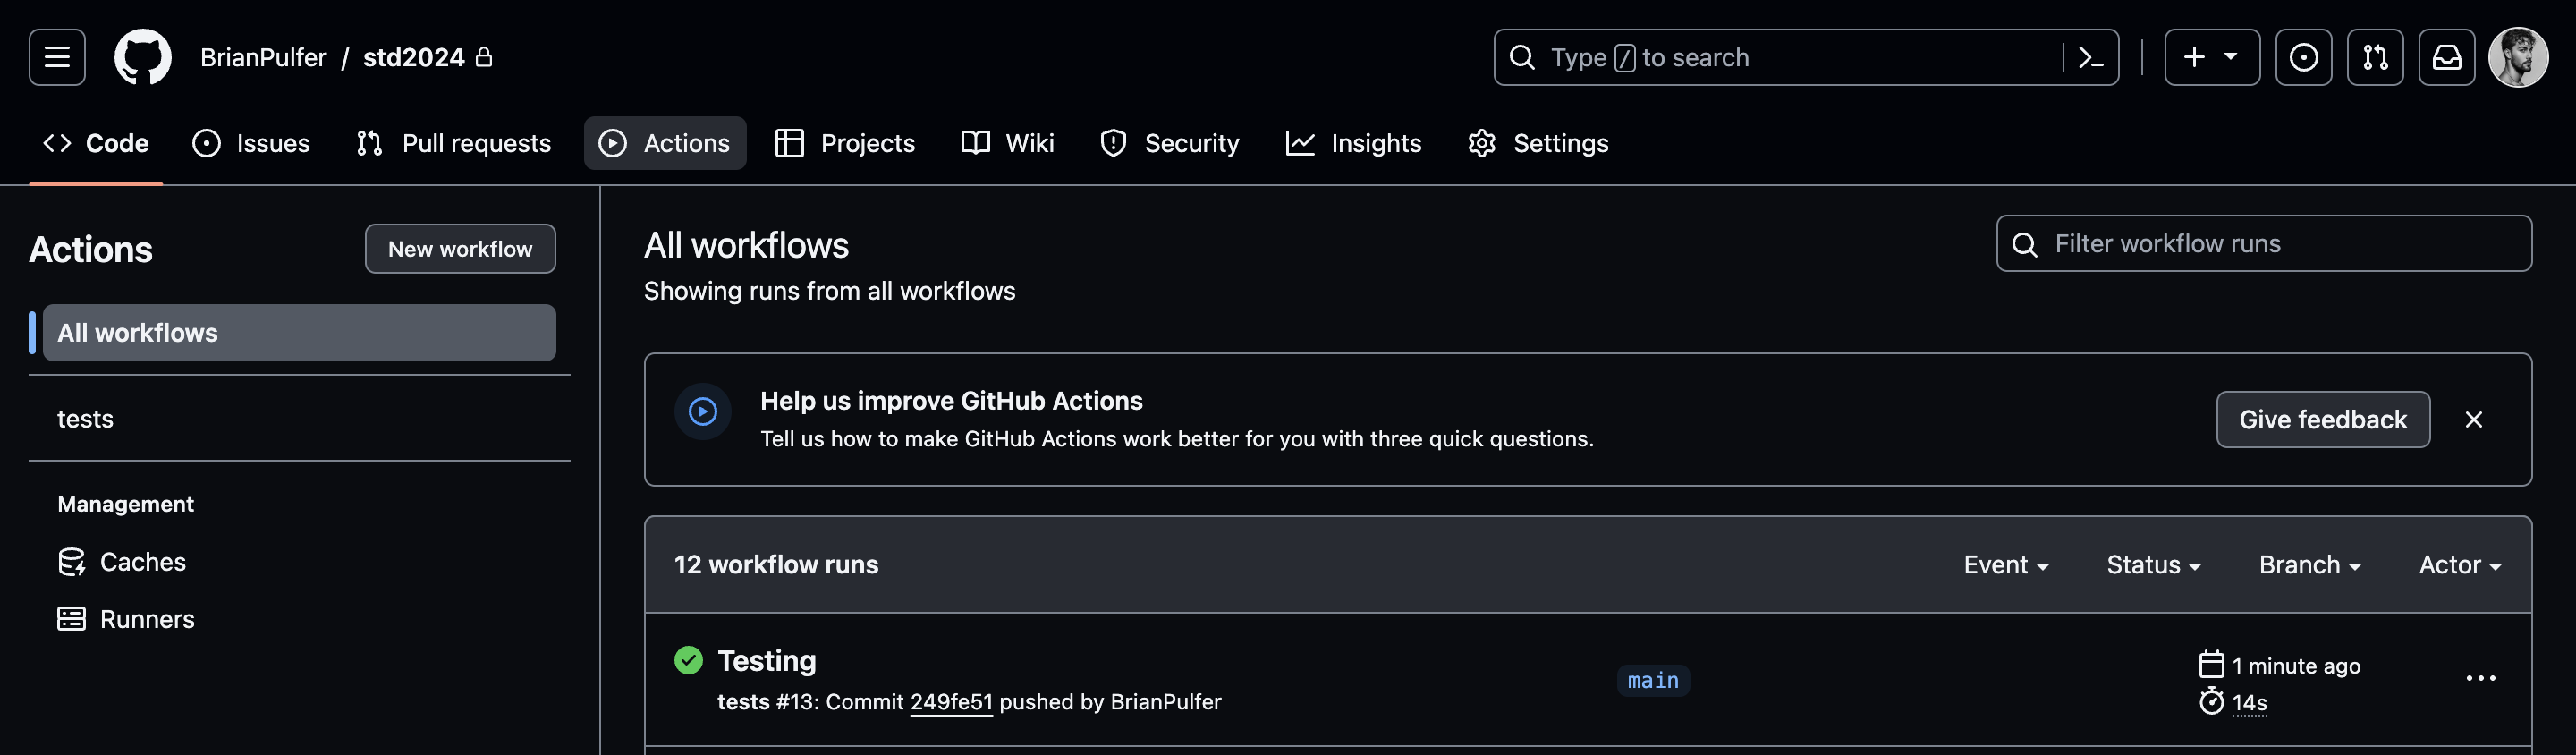The height and width of the screenshot is (755, 2576).
Task: Switch to the Projects tab
Action: click(x=845, y=143)
